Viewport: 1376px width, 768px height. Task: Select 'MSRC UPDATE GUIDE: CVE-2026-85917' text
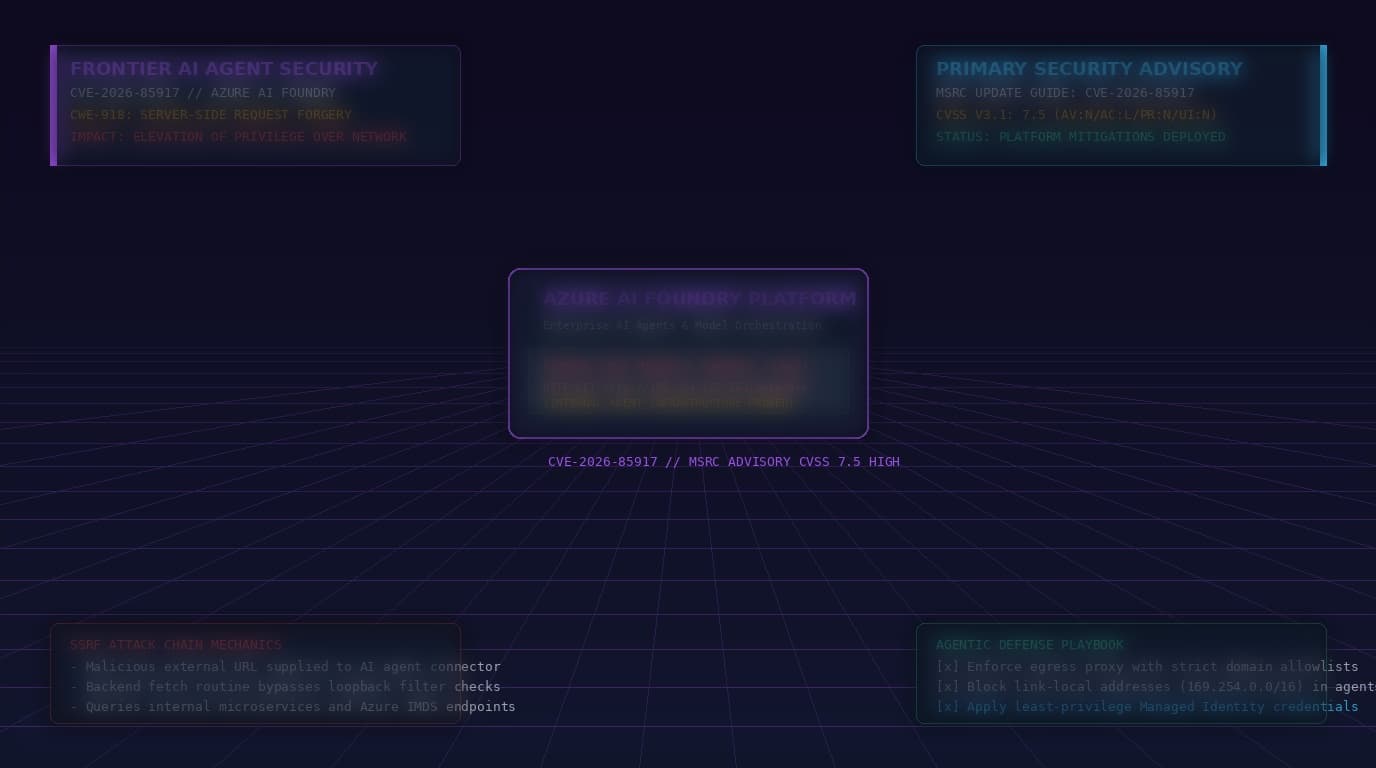1065,93
